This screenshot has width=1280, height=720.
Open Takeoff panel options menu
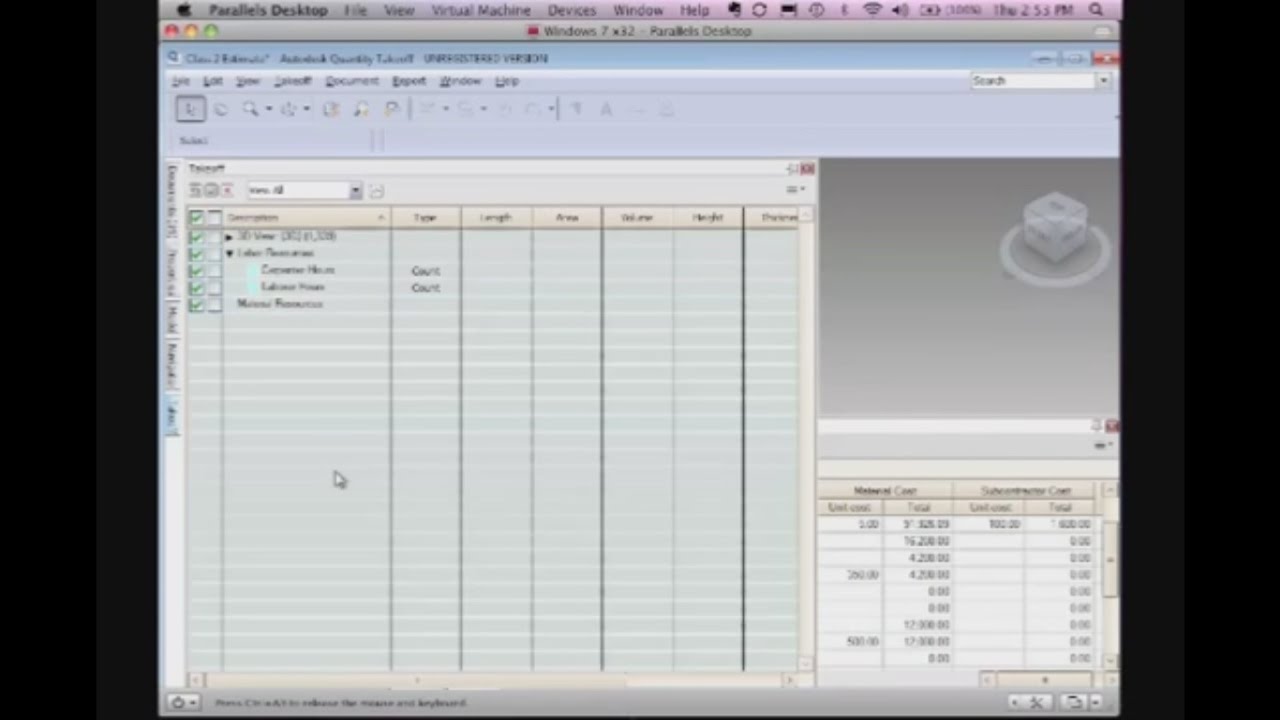794,189
